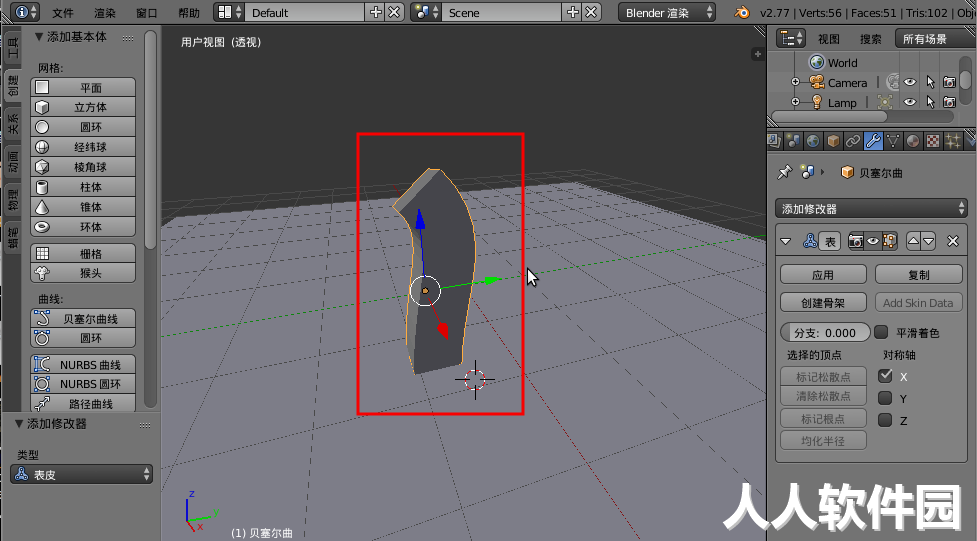Open the Blender 渲染 render engine dropdown
This screenshot has width=977, height=541.
pyautogui.click(x=667, y=12)
